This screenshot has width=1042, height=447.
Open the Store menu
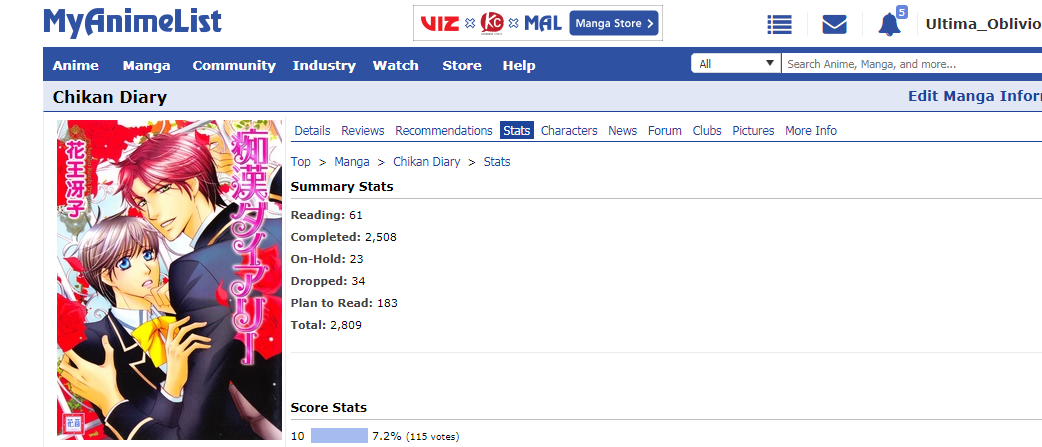tap(462, 65)
